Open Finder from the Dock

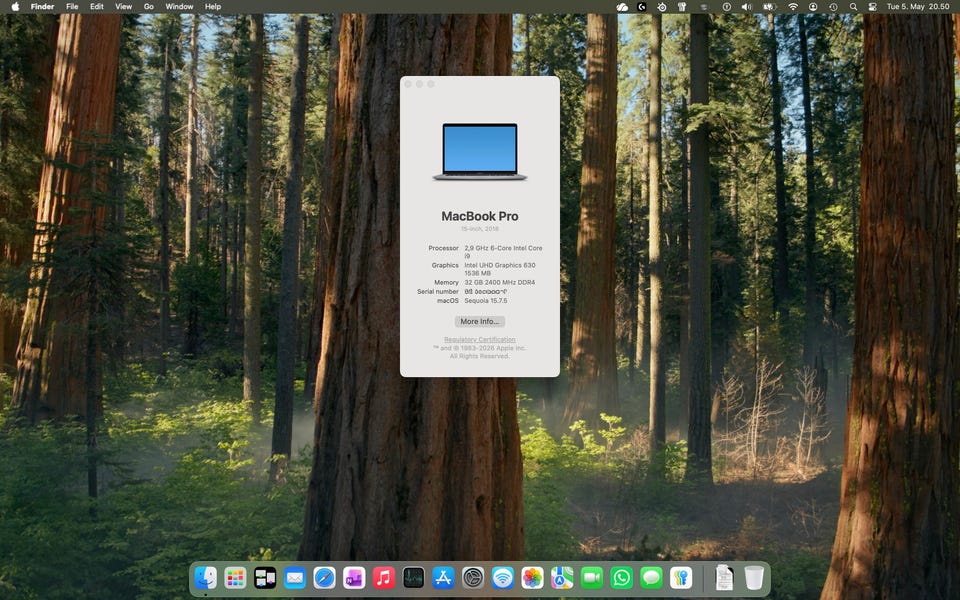(206, 577)
